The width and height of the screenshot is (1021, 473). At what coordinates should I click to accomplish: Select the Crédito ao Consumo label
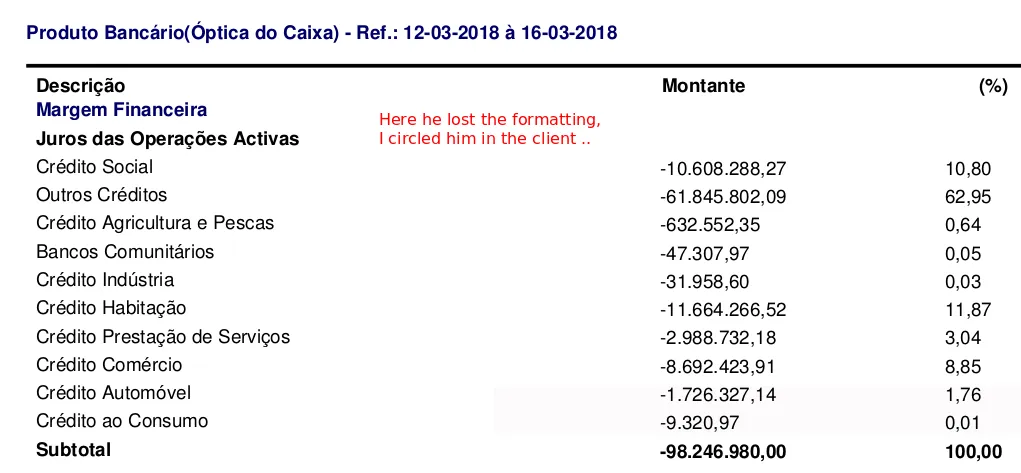click(122, 421)
